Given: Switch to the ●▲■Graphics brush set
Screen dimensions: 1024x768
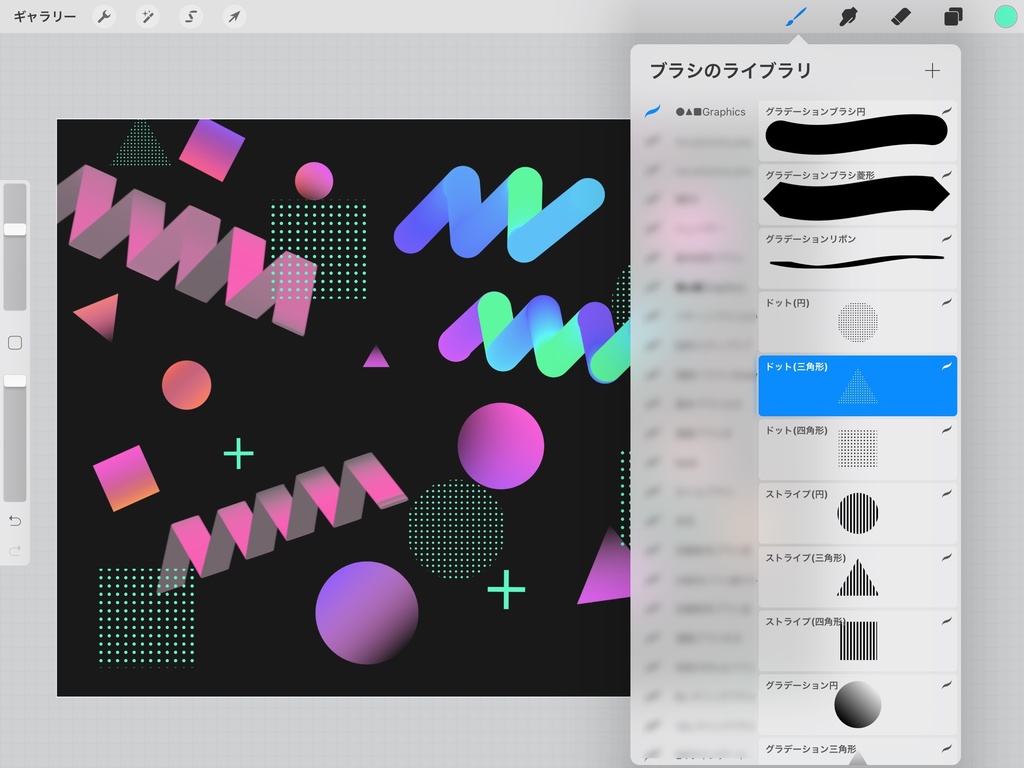Looking at the screenshot, I should click(710, 112).
